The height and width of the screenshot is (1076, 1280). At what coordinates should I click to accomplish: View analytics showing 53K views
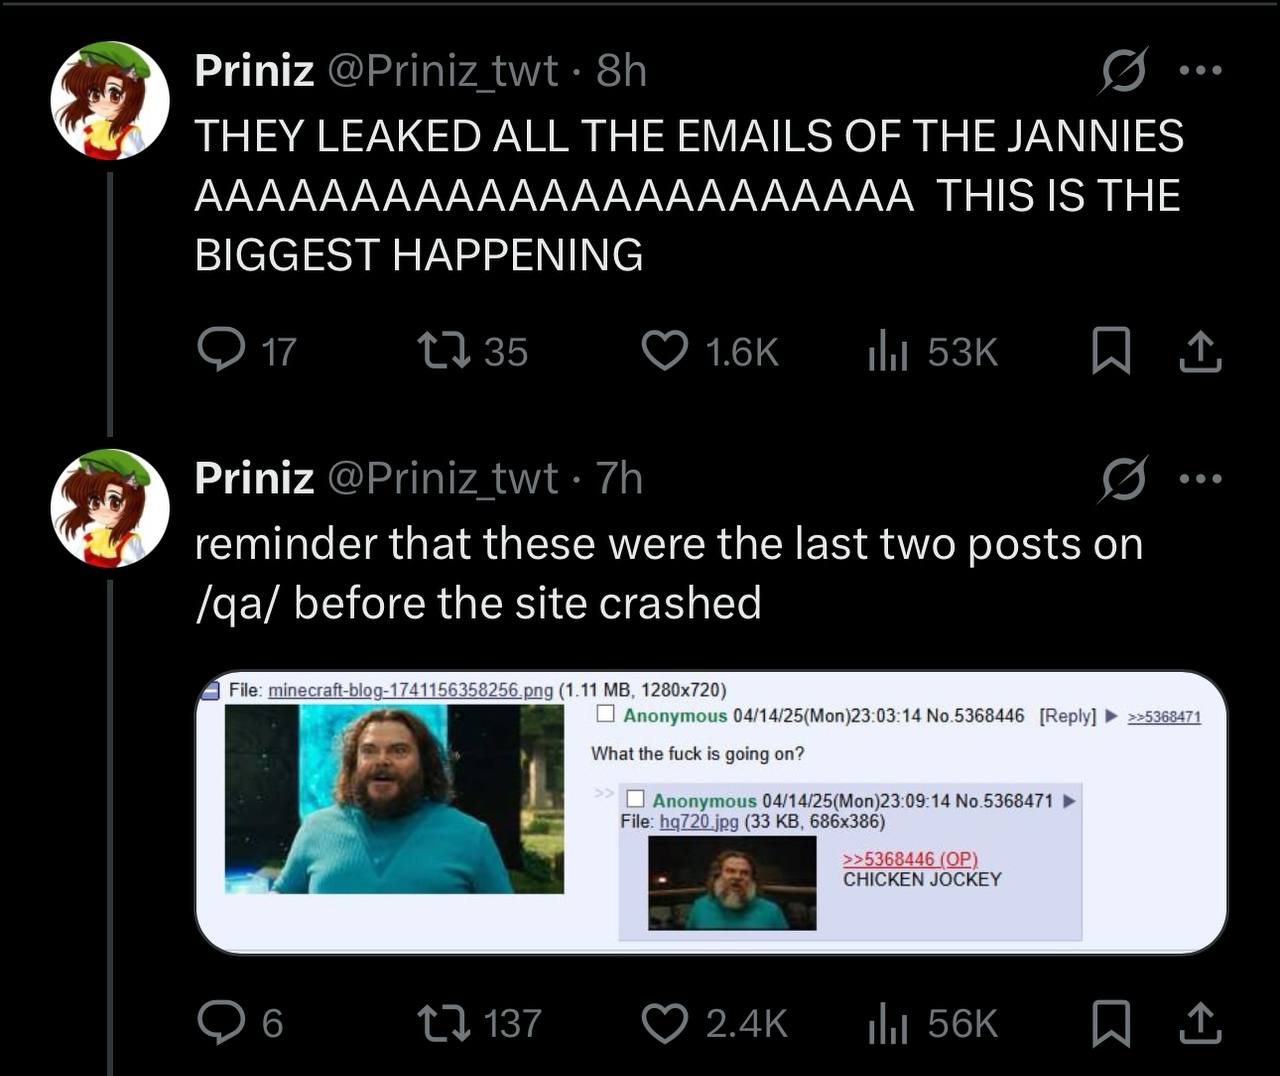[932, 352]
